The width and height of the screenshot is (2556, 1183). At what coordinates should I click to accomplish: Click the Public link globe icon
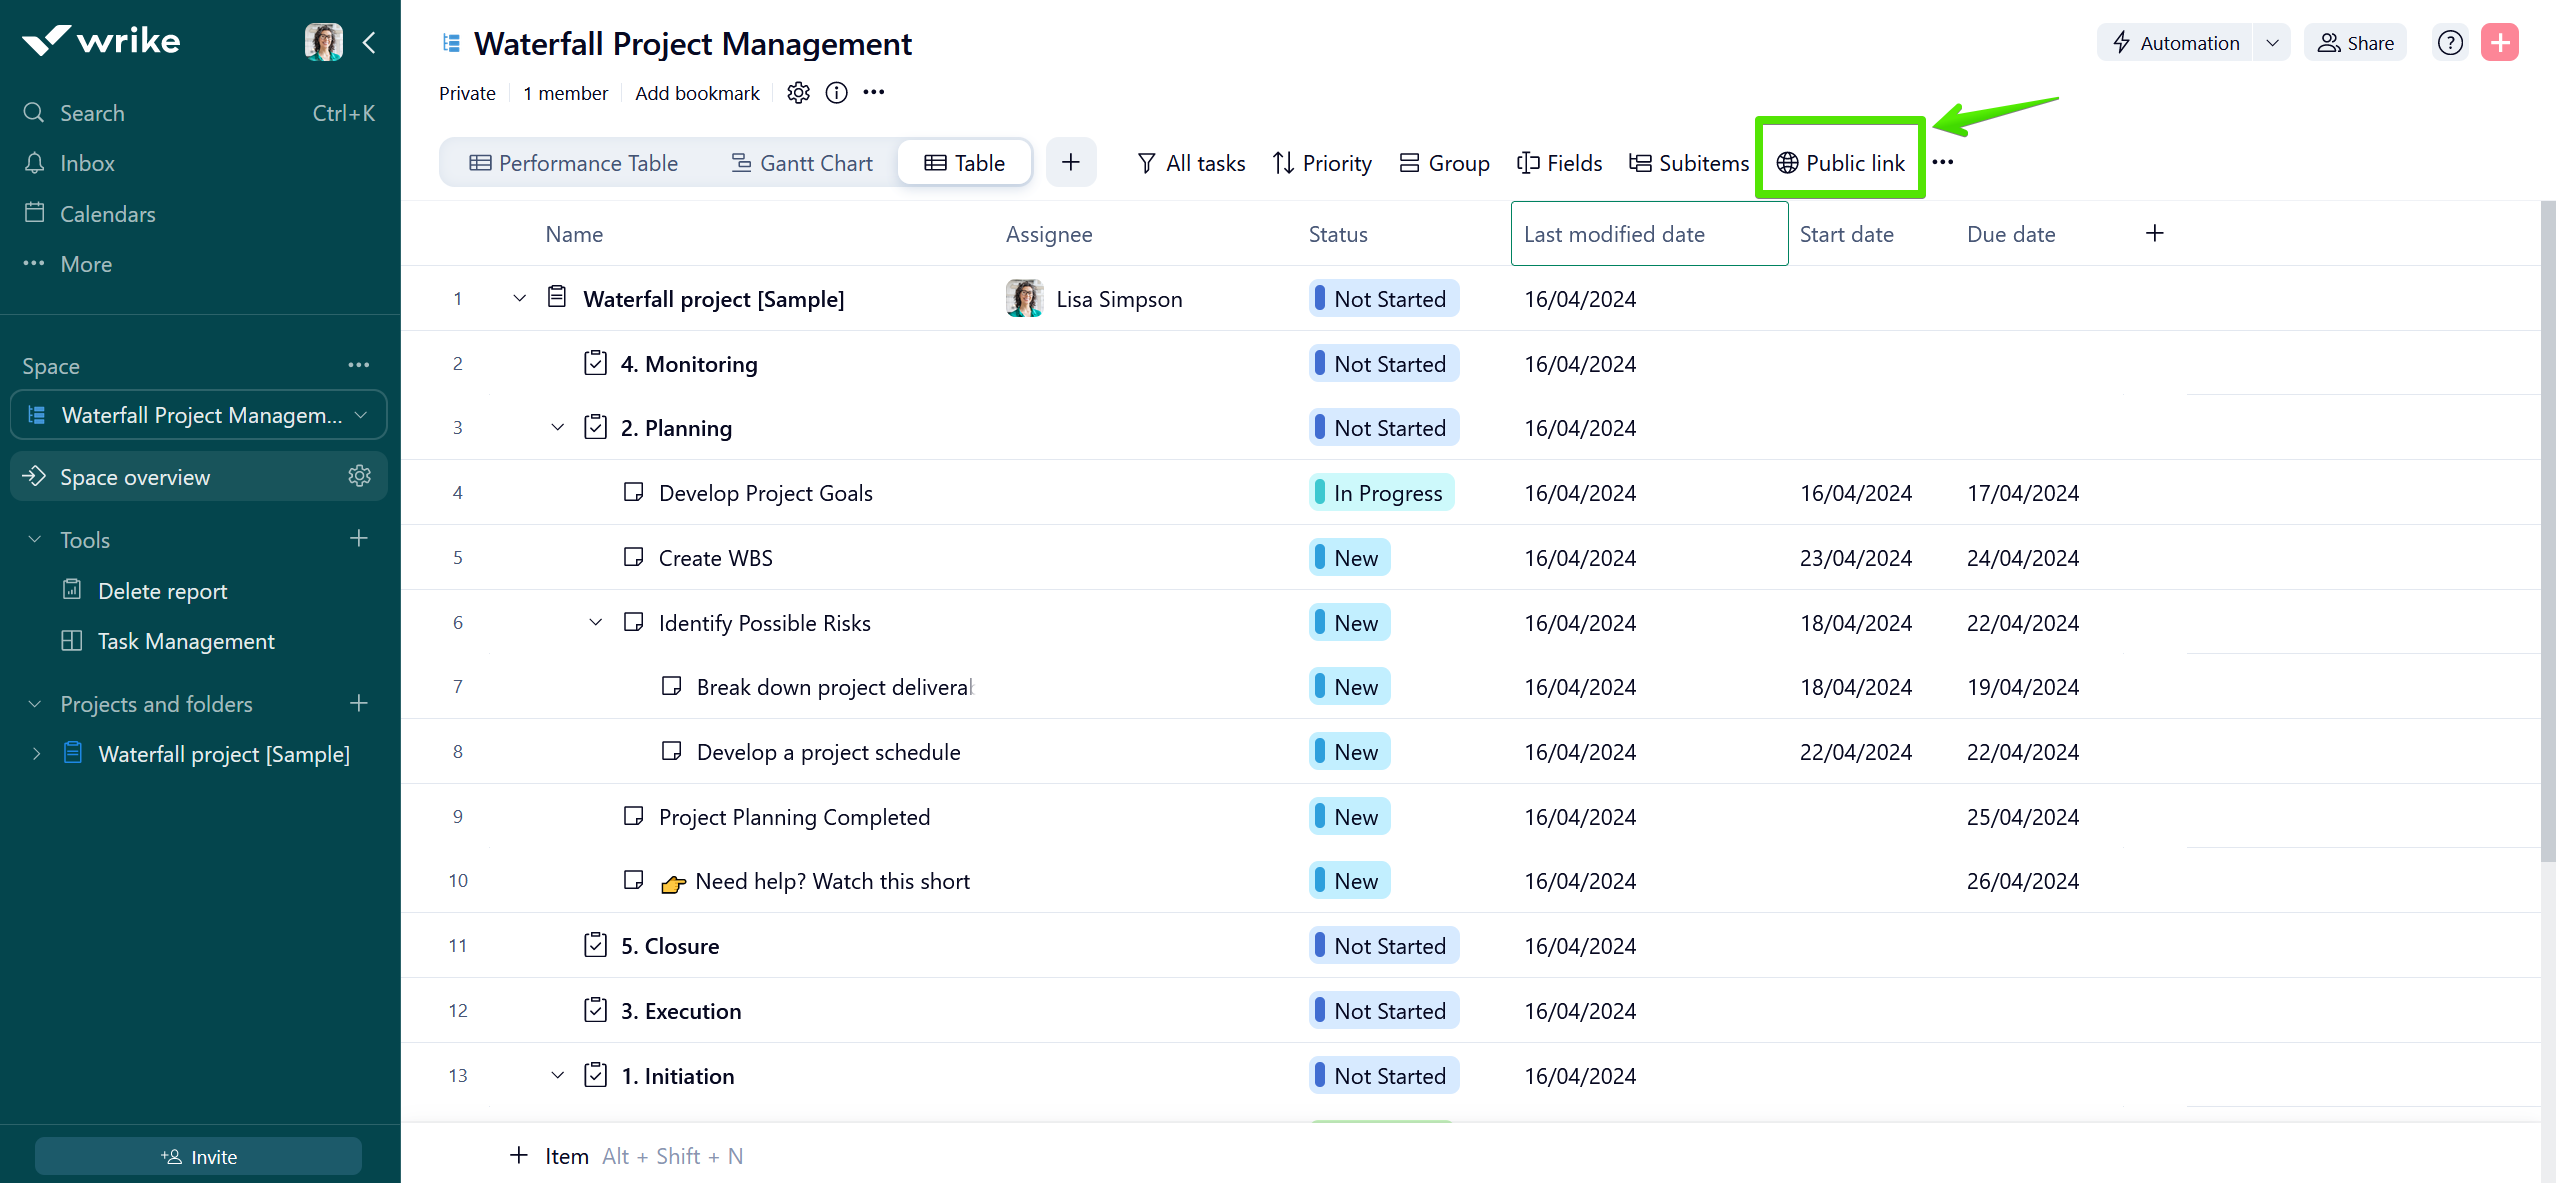tap(1787, 163)
